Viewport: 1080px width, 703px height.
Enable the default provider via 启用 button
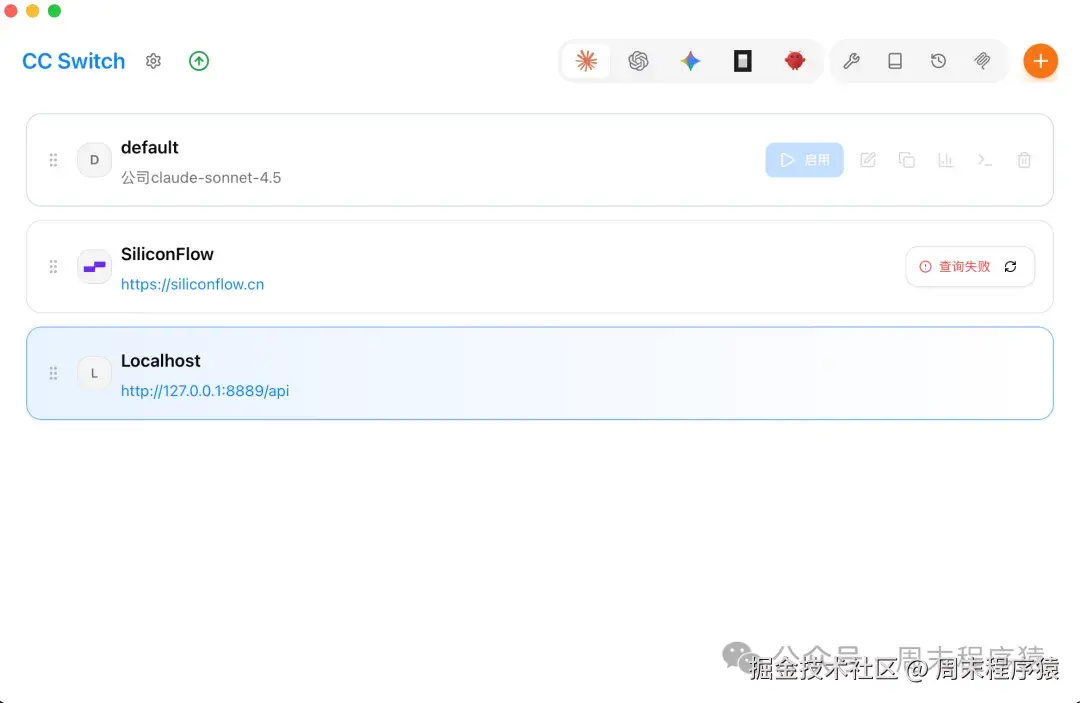pos(804,159)
